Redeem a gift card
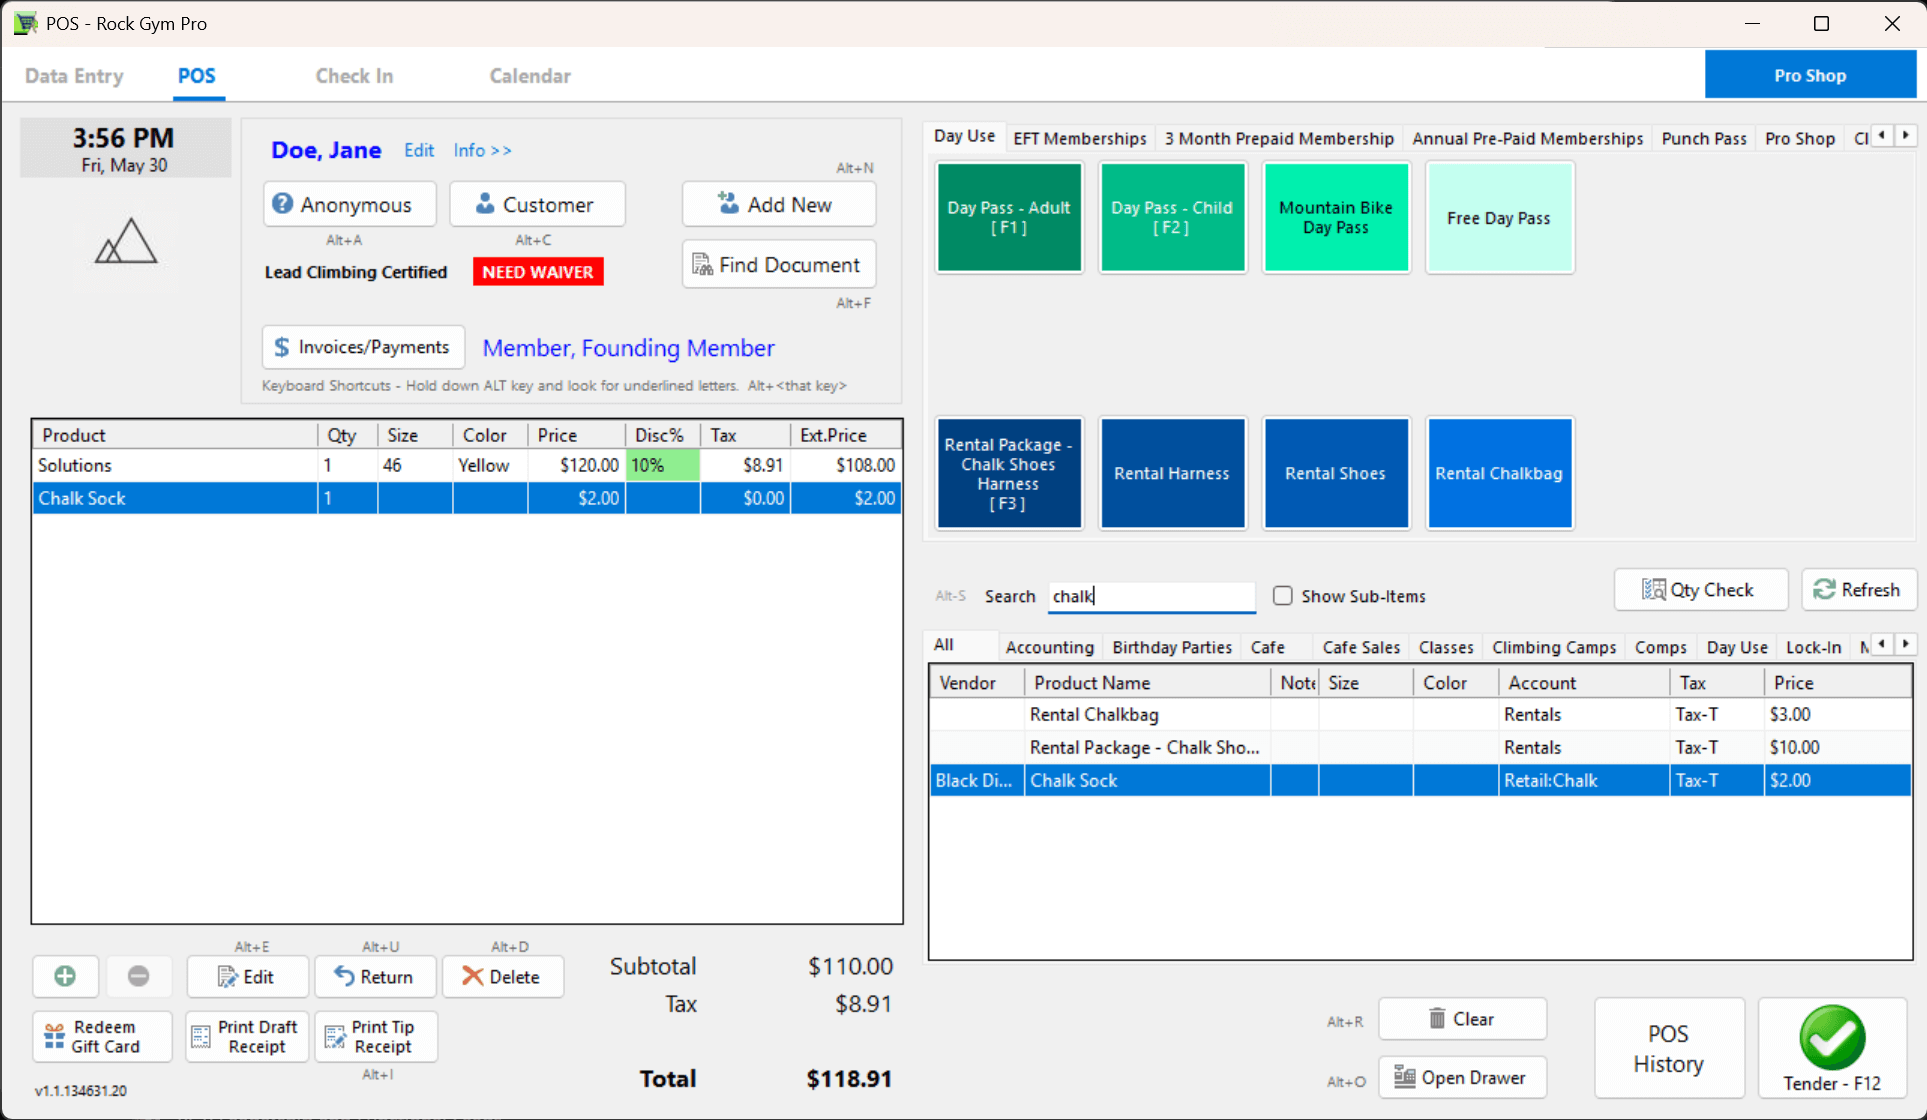1927x1120 pixels. click(102, 1037)
